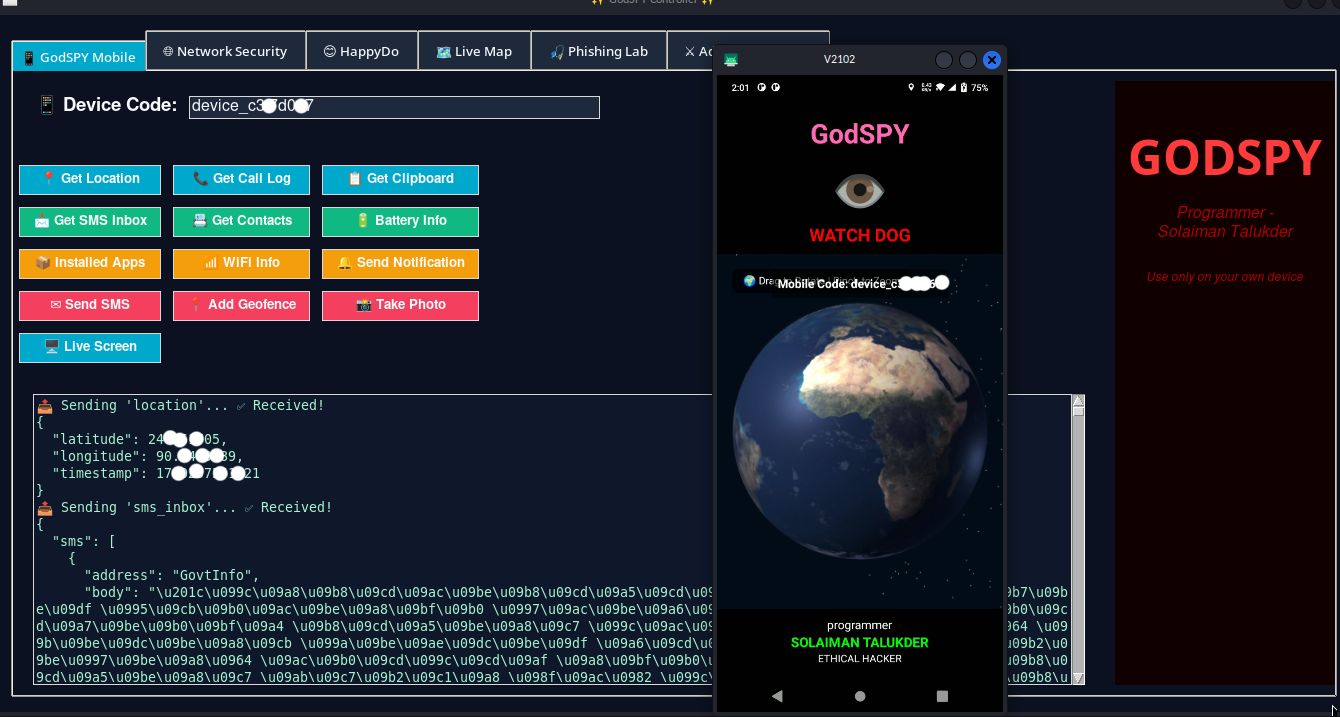Click the "latitude" line in output
Viewport: 1340px width, 717px height.
click(140, 440)
